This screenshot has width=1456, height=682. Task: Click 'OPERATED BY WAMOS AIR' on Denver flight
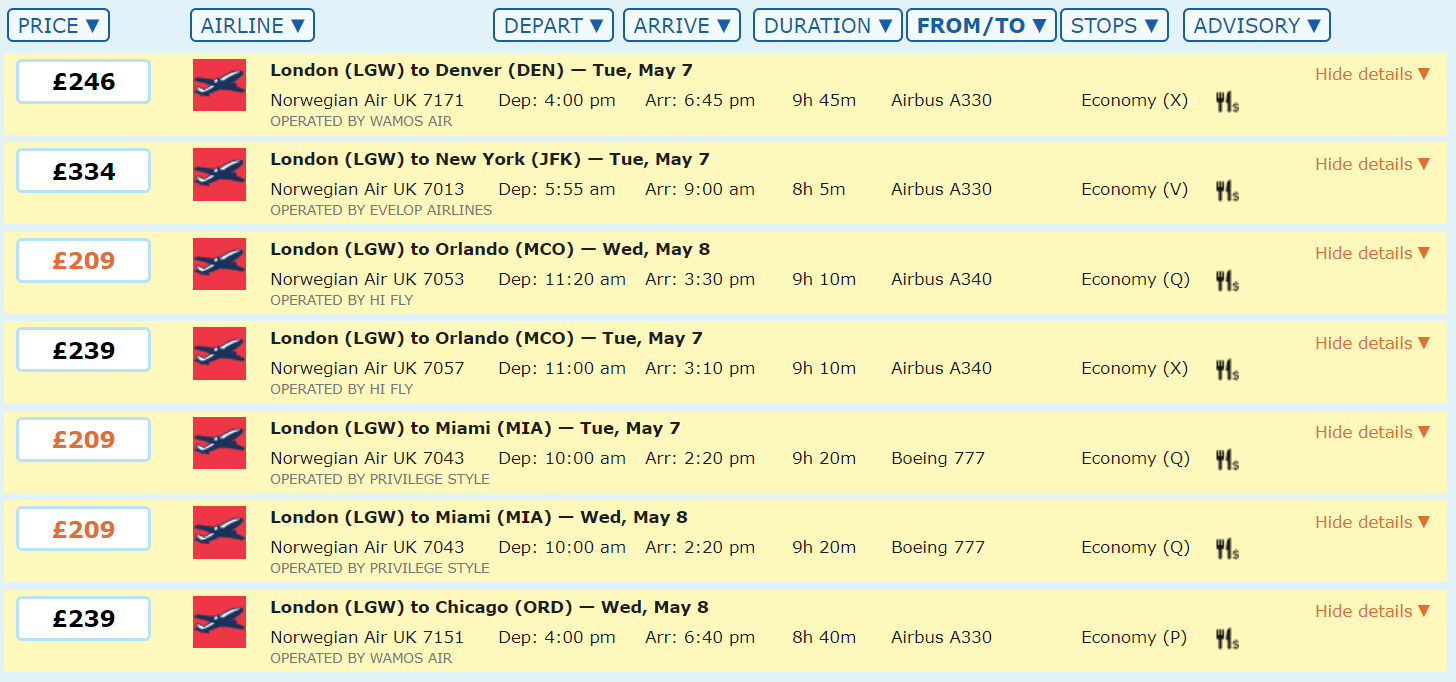point(361,121)
